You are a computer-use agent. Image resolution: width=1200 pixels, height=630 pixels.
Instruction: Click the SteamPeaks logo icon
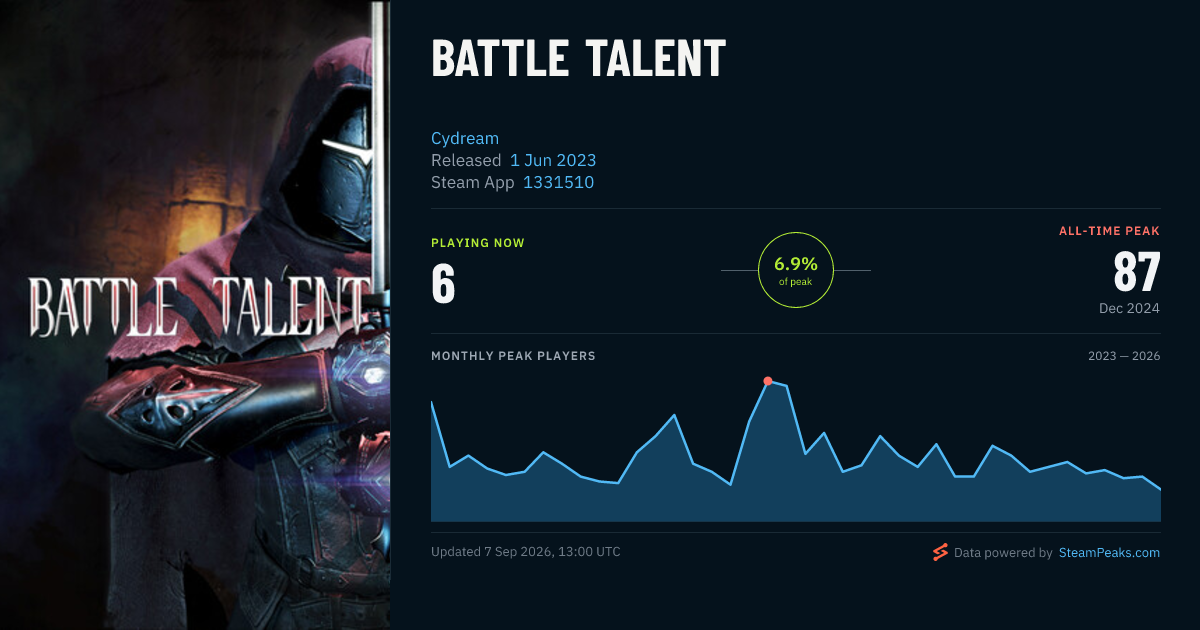pos(940,552)
